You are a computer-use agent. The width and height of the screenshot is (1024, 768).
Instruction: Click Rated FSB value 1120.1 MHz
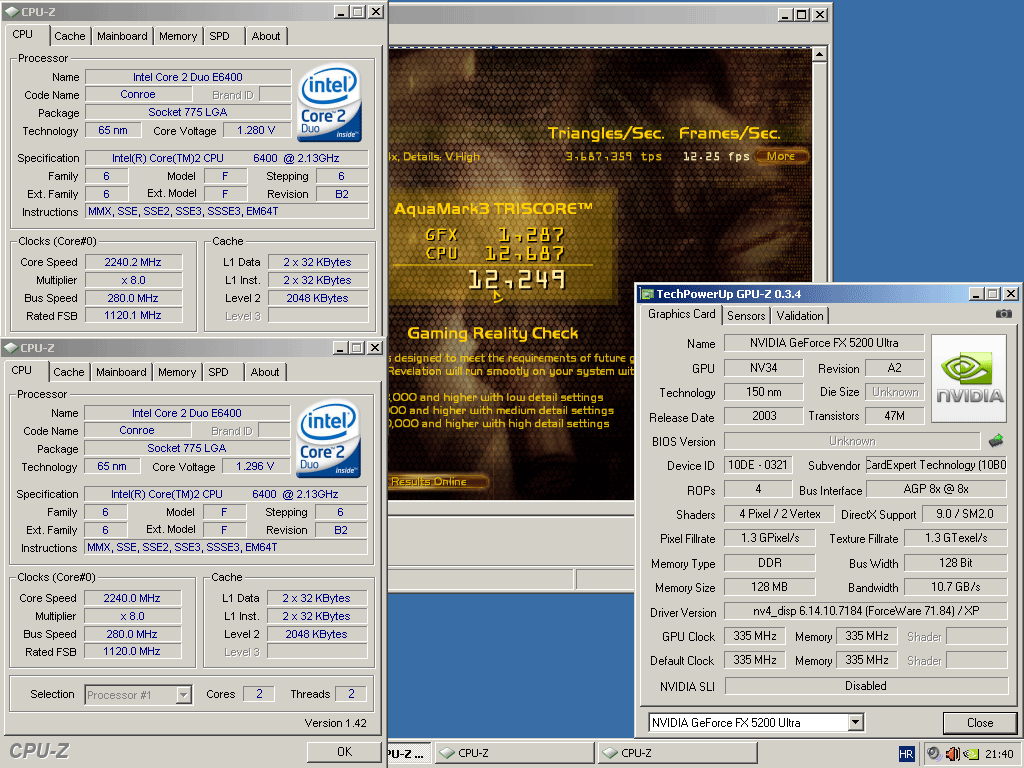click(x=133, y=315)
